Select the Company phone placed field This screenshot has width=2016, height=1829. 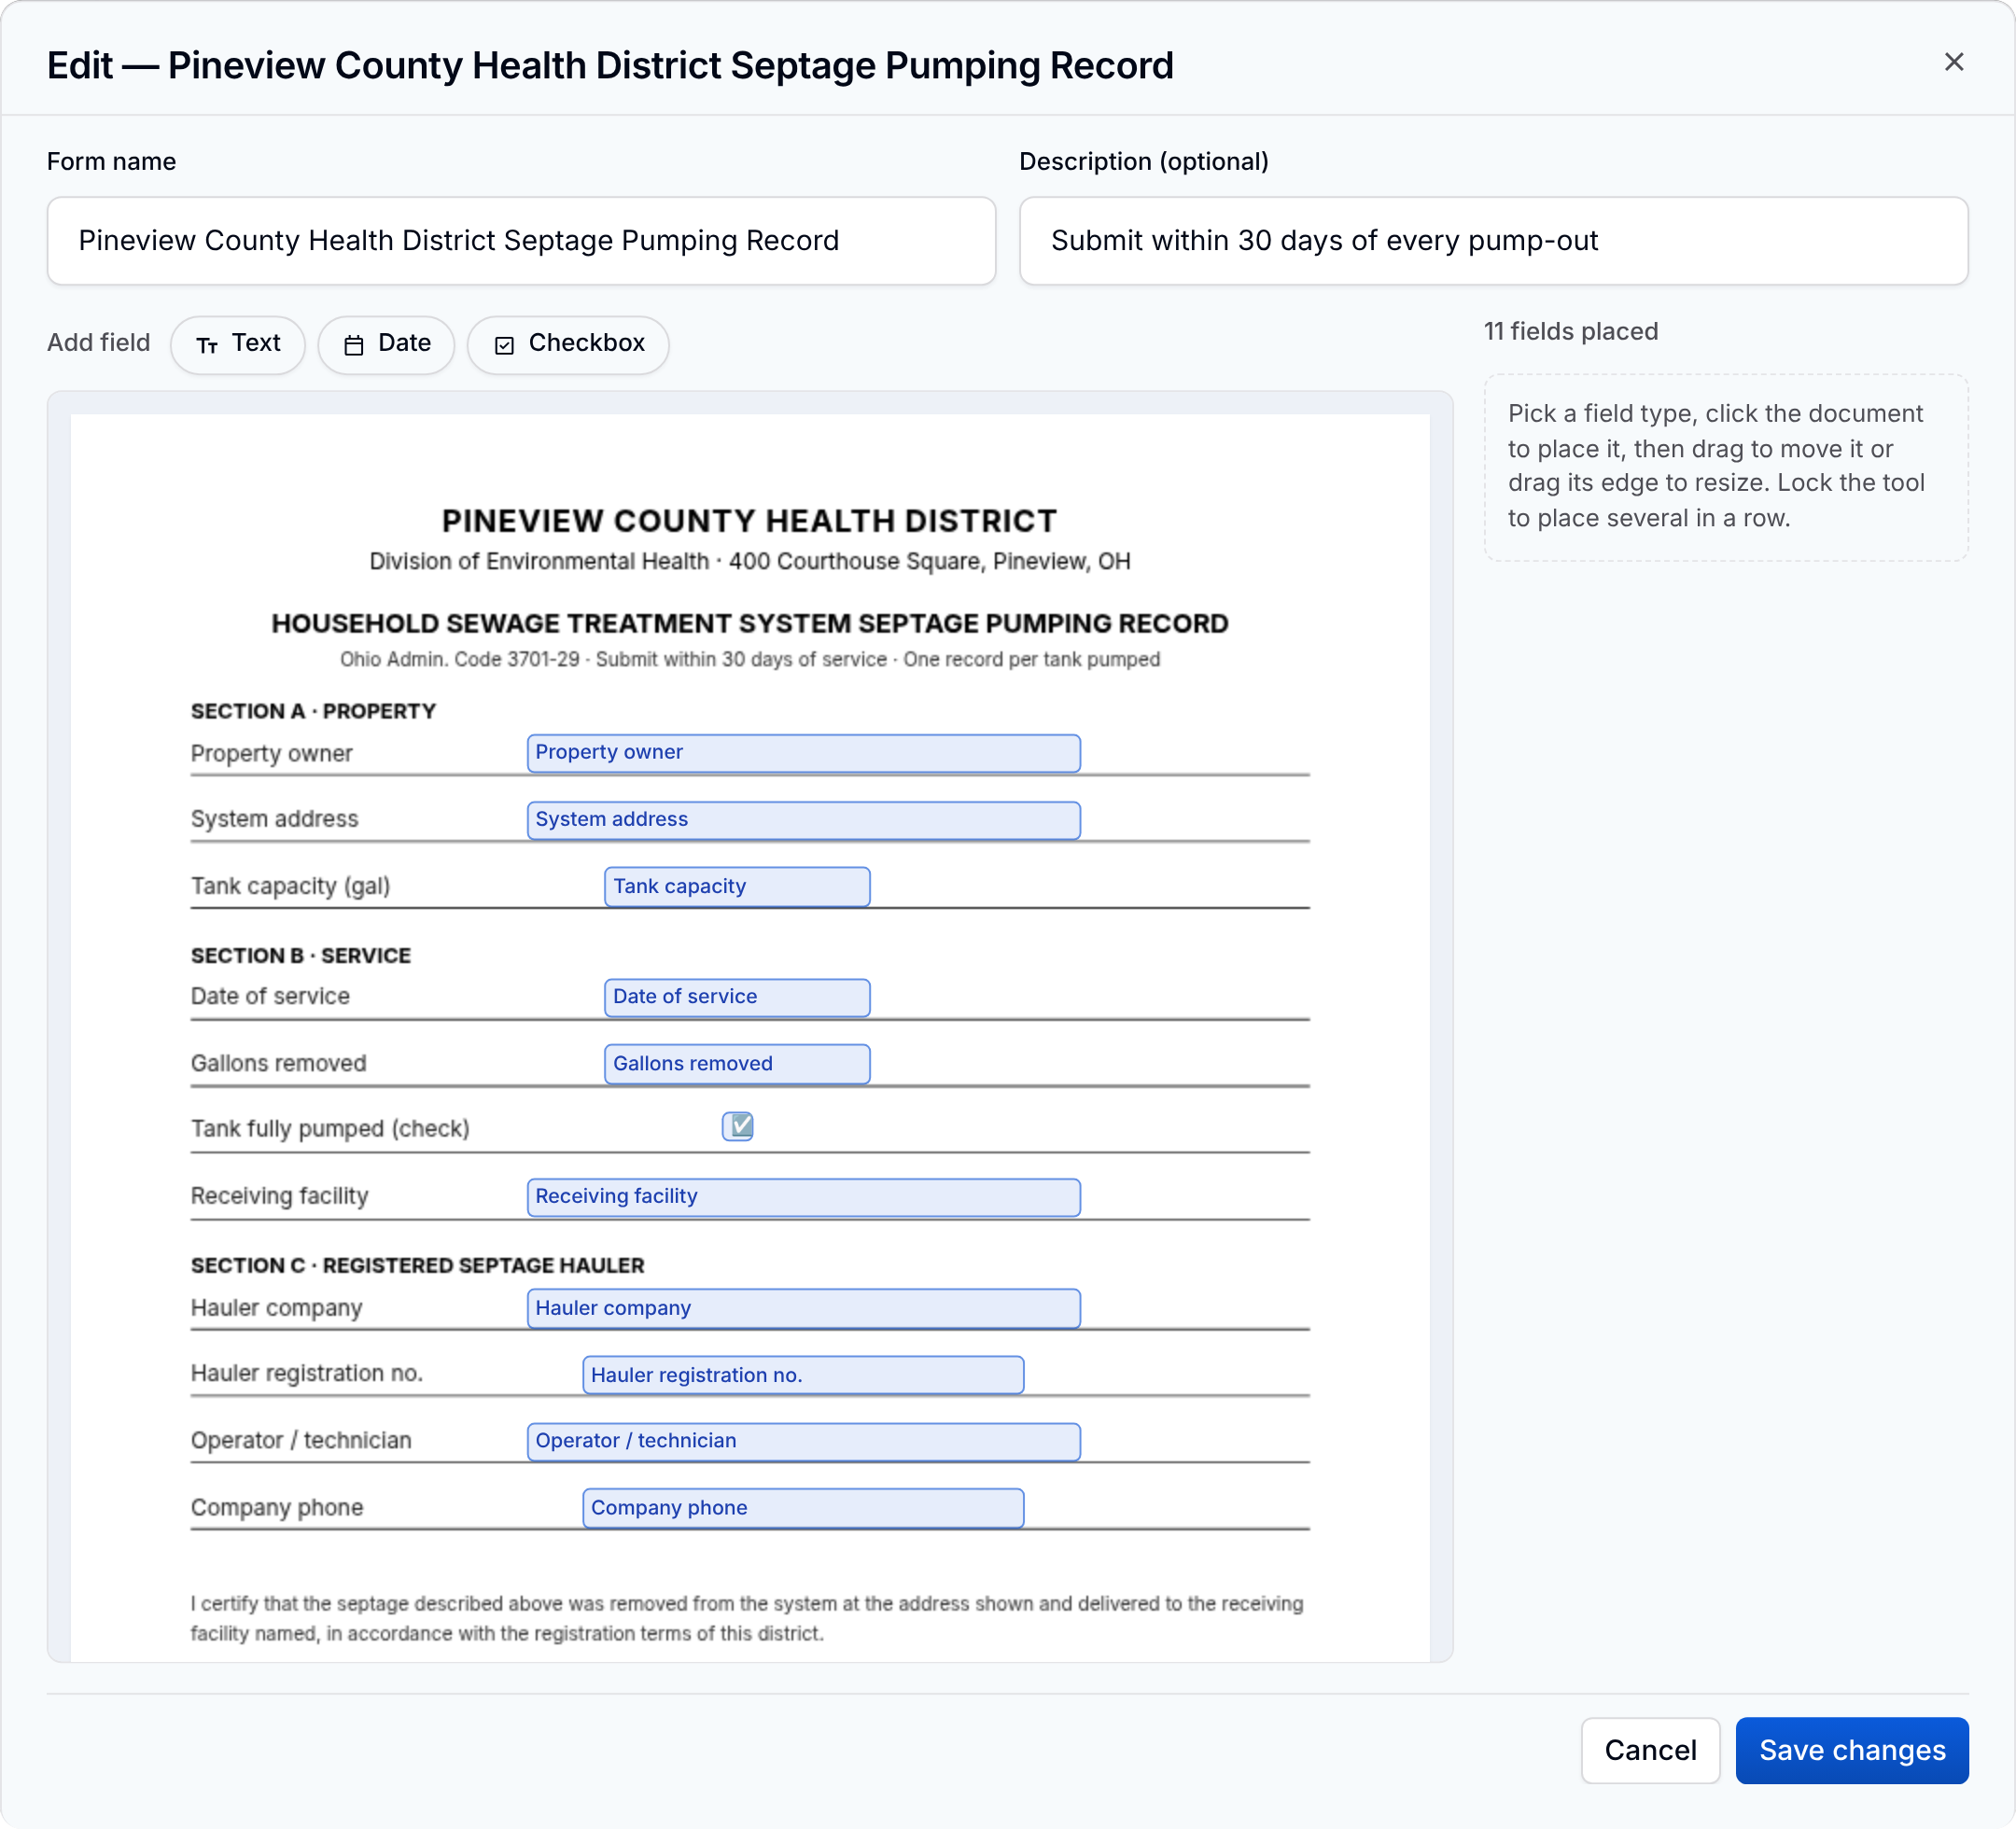(x=803, y=1508)
